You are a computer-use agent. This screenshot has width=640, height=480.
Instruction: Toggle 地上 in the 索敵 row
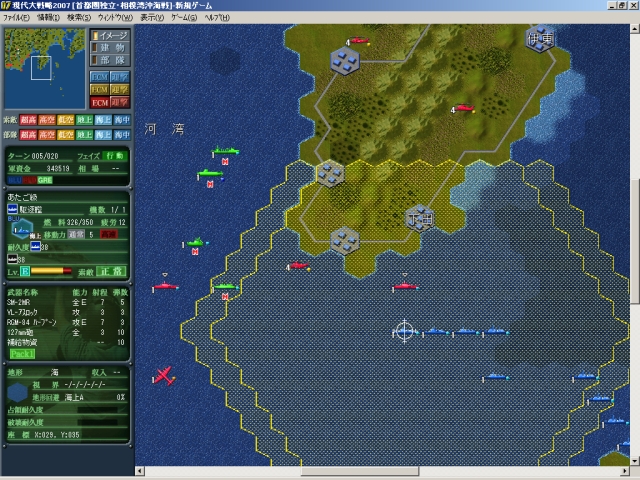[84, 120]
